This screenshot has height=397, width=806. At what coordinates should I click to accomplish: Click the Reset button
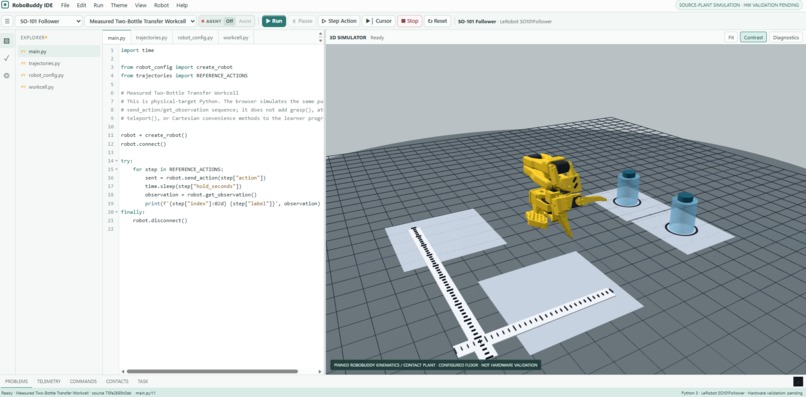pyautogui.click(x=437, y=21)
